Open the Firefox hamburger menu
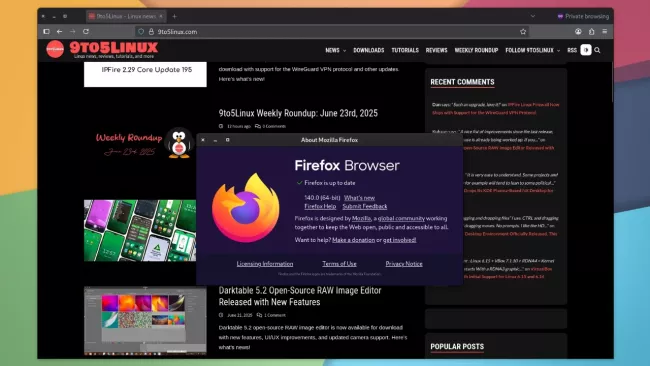Image resolution: width=650 pixels, height=366 pixels. pos(605,32)
